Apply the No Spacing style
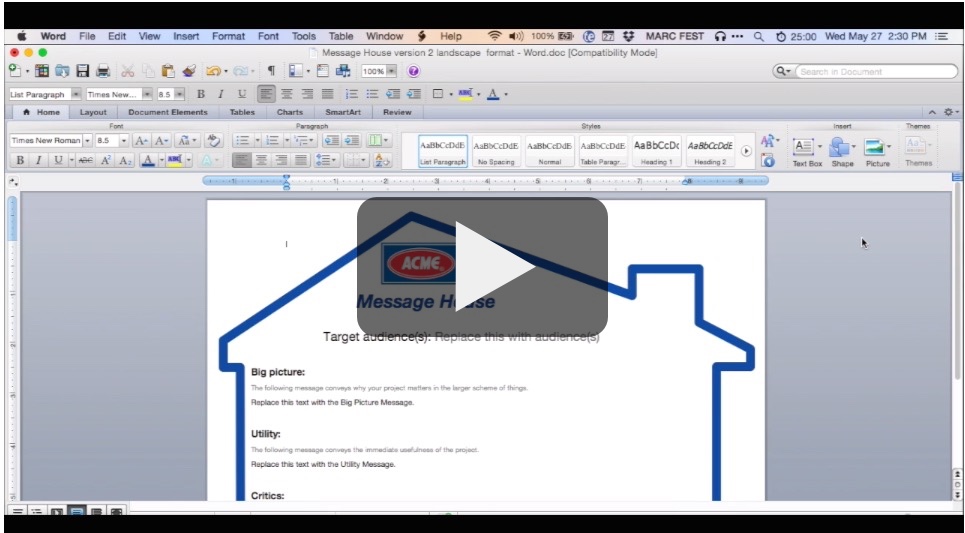The image size is (965, 533). (x=495, y=151)
